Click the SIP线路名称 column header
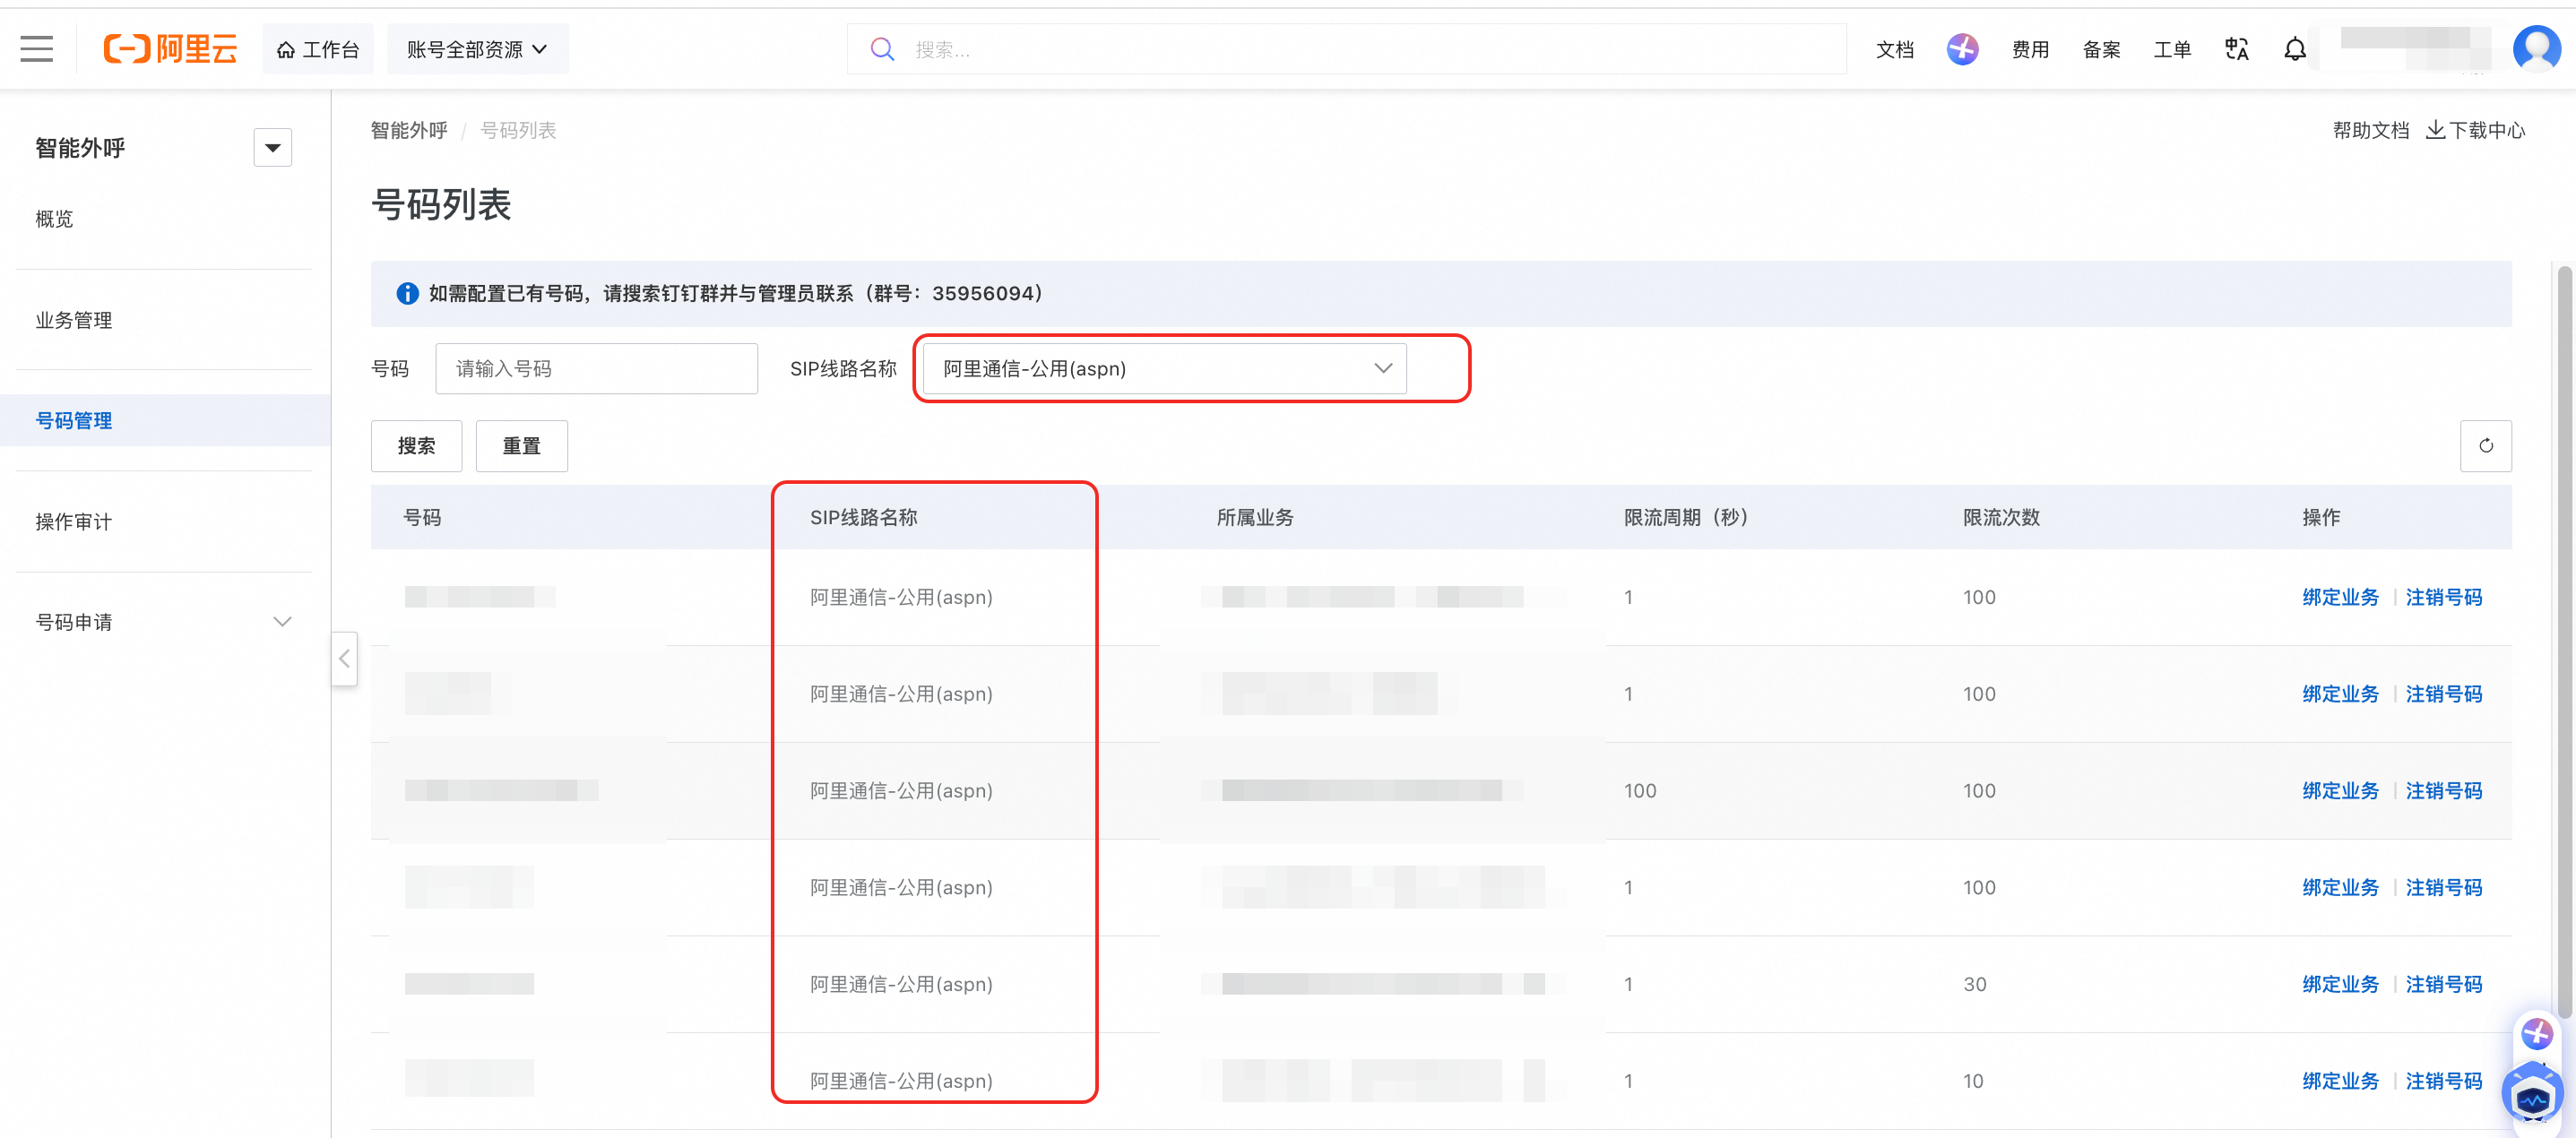This screenshot has width=2576, height=1138. (x=863, y=517)
